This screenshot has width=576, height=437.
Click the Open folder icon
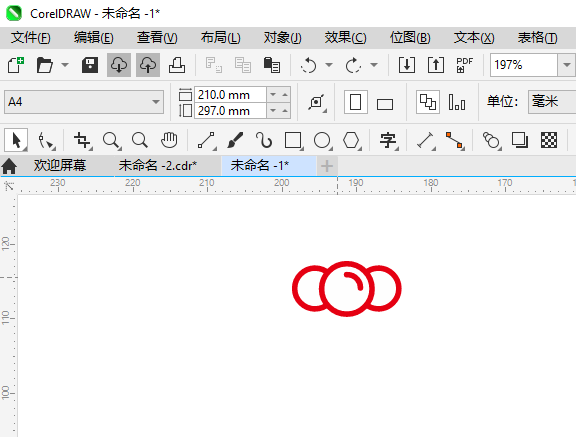[45, 65]
